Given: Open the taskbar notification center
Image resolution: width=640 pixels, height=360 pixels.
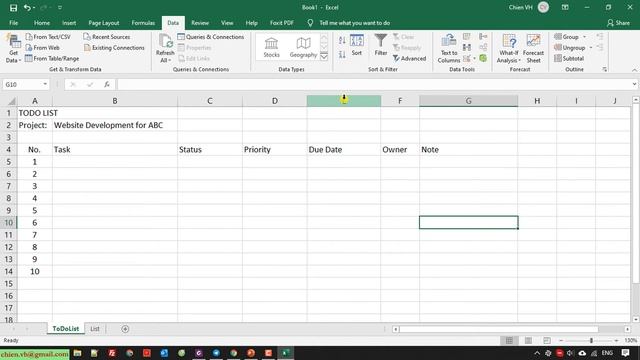Looking at the screenshot, I should click(x=626, y=353).
